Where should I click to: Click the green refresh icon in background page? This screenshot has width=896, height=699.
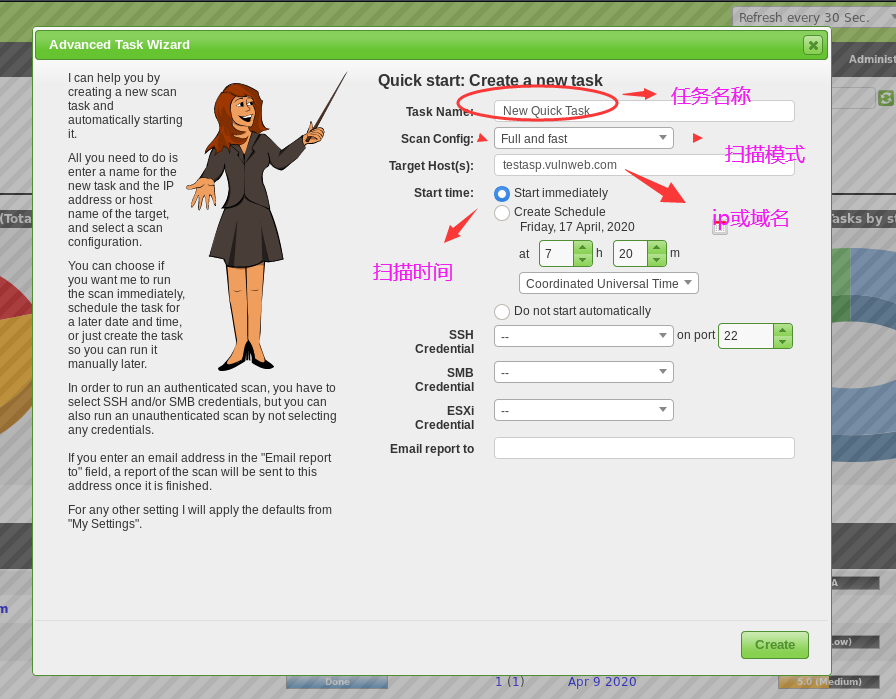[886, 98]
